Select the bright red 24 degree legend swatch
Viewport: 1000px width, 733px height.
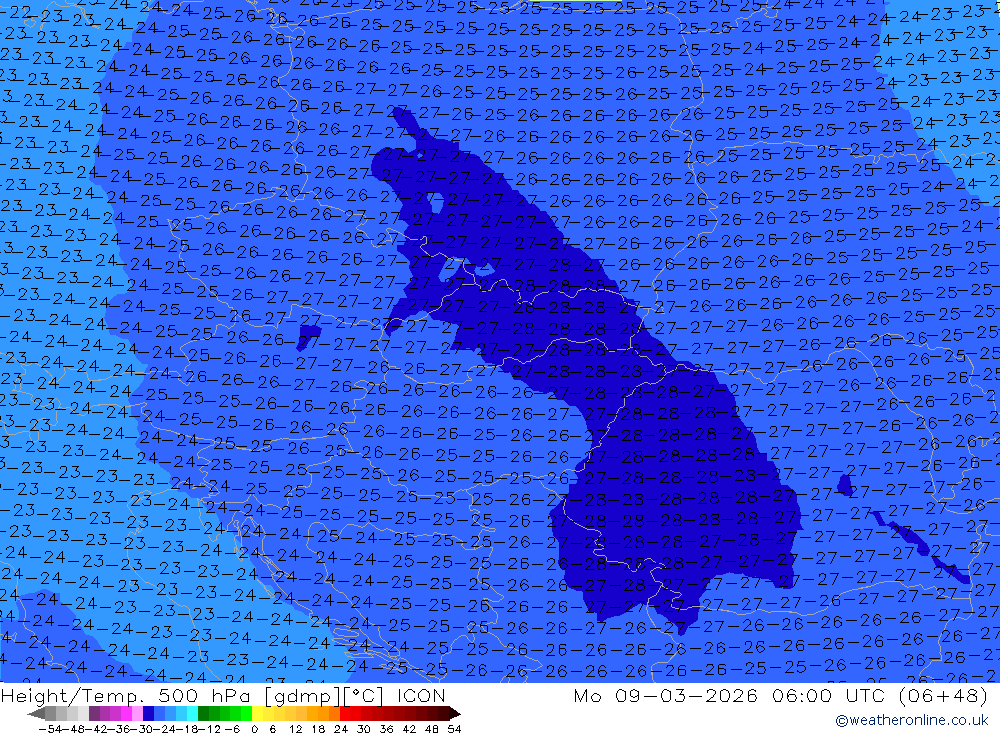tap(345, 713)
